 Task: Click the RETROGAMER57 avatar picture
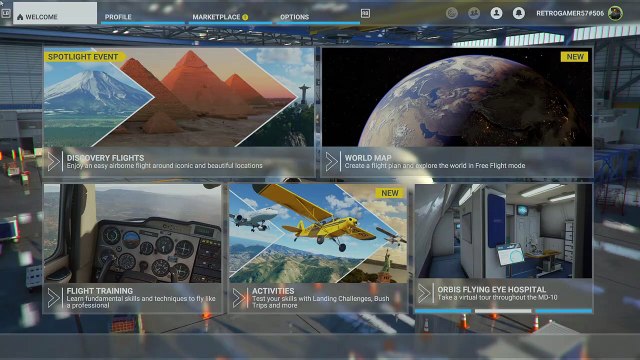tap(615, 13)
